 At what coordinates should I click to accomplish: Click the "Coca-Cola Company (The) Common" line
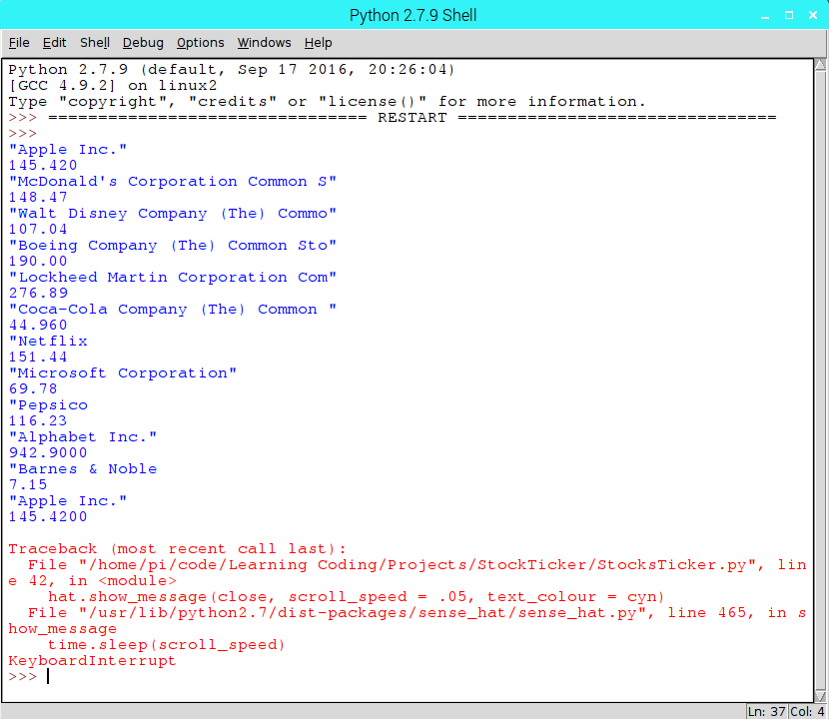pyautogui.click(x=172, y=309)
